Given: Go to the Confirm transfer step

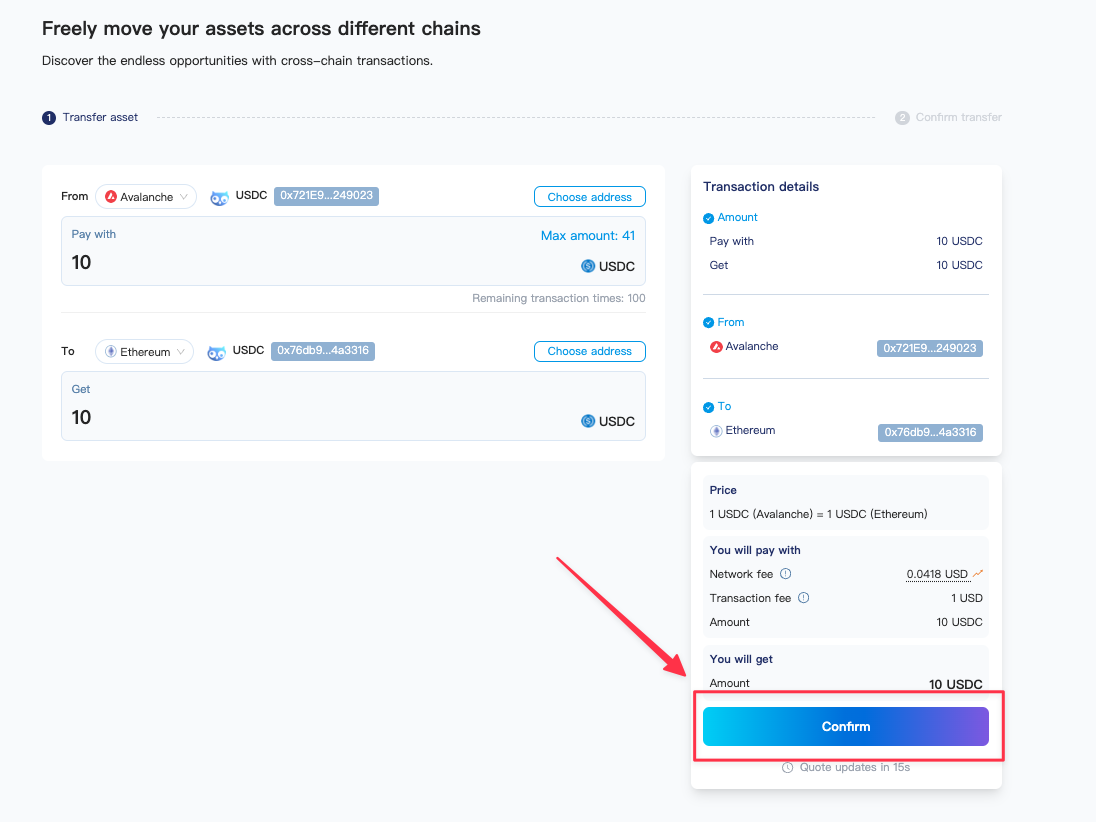Looking at the screenshot, I should click(x=948, y=118).
